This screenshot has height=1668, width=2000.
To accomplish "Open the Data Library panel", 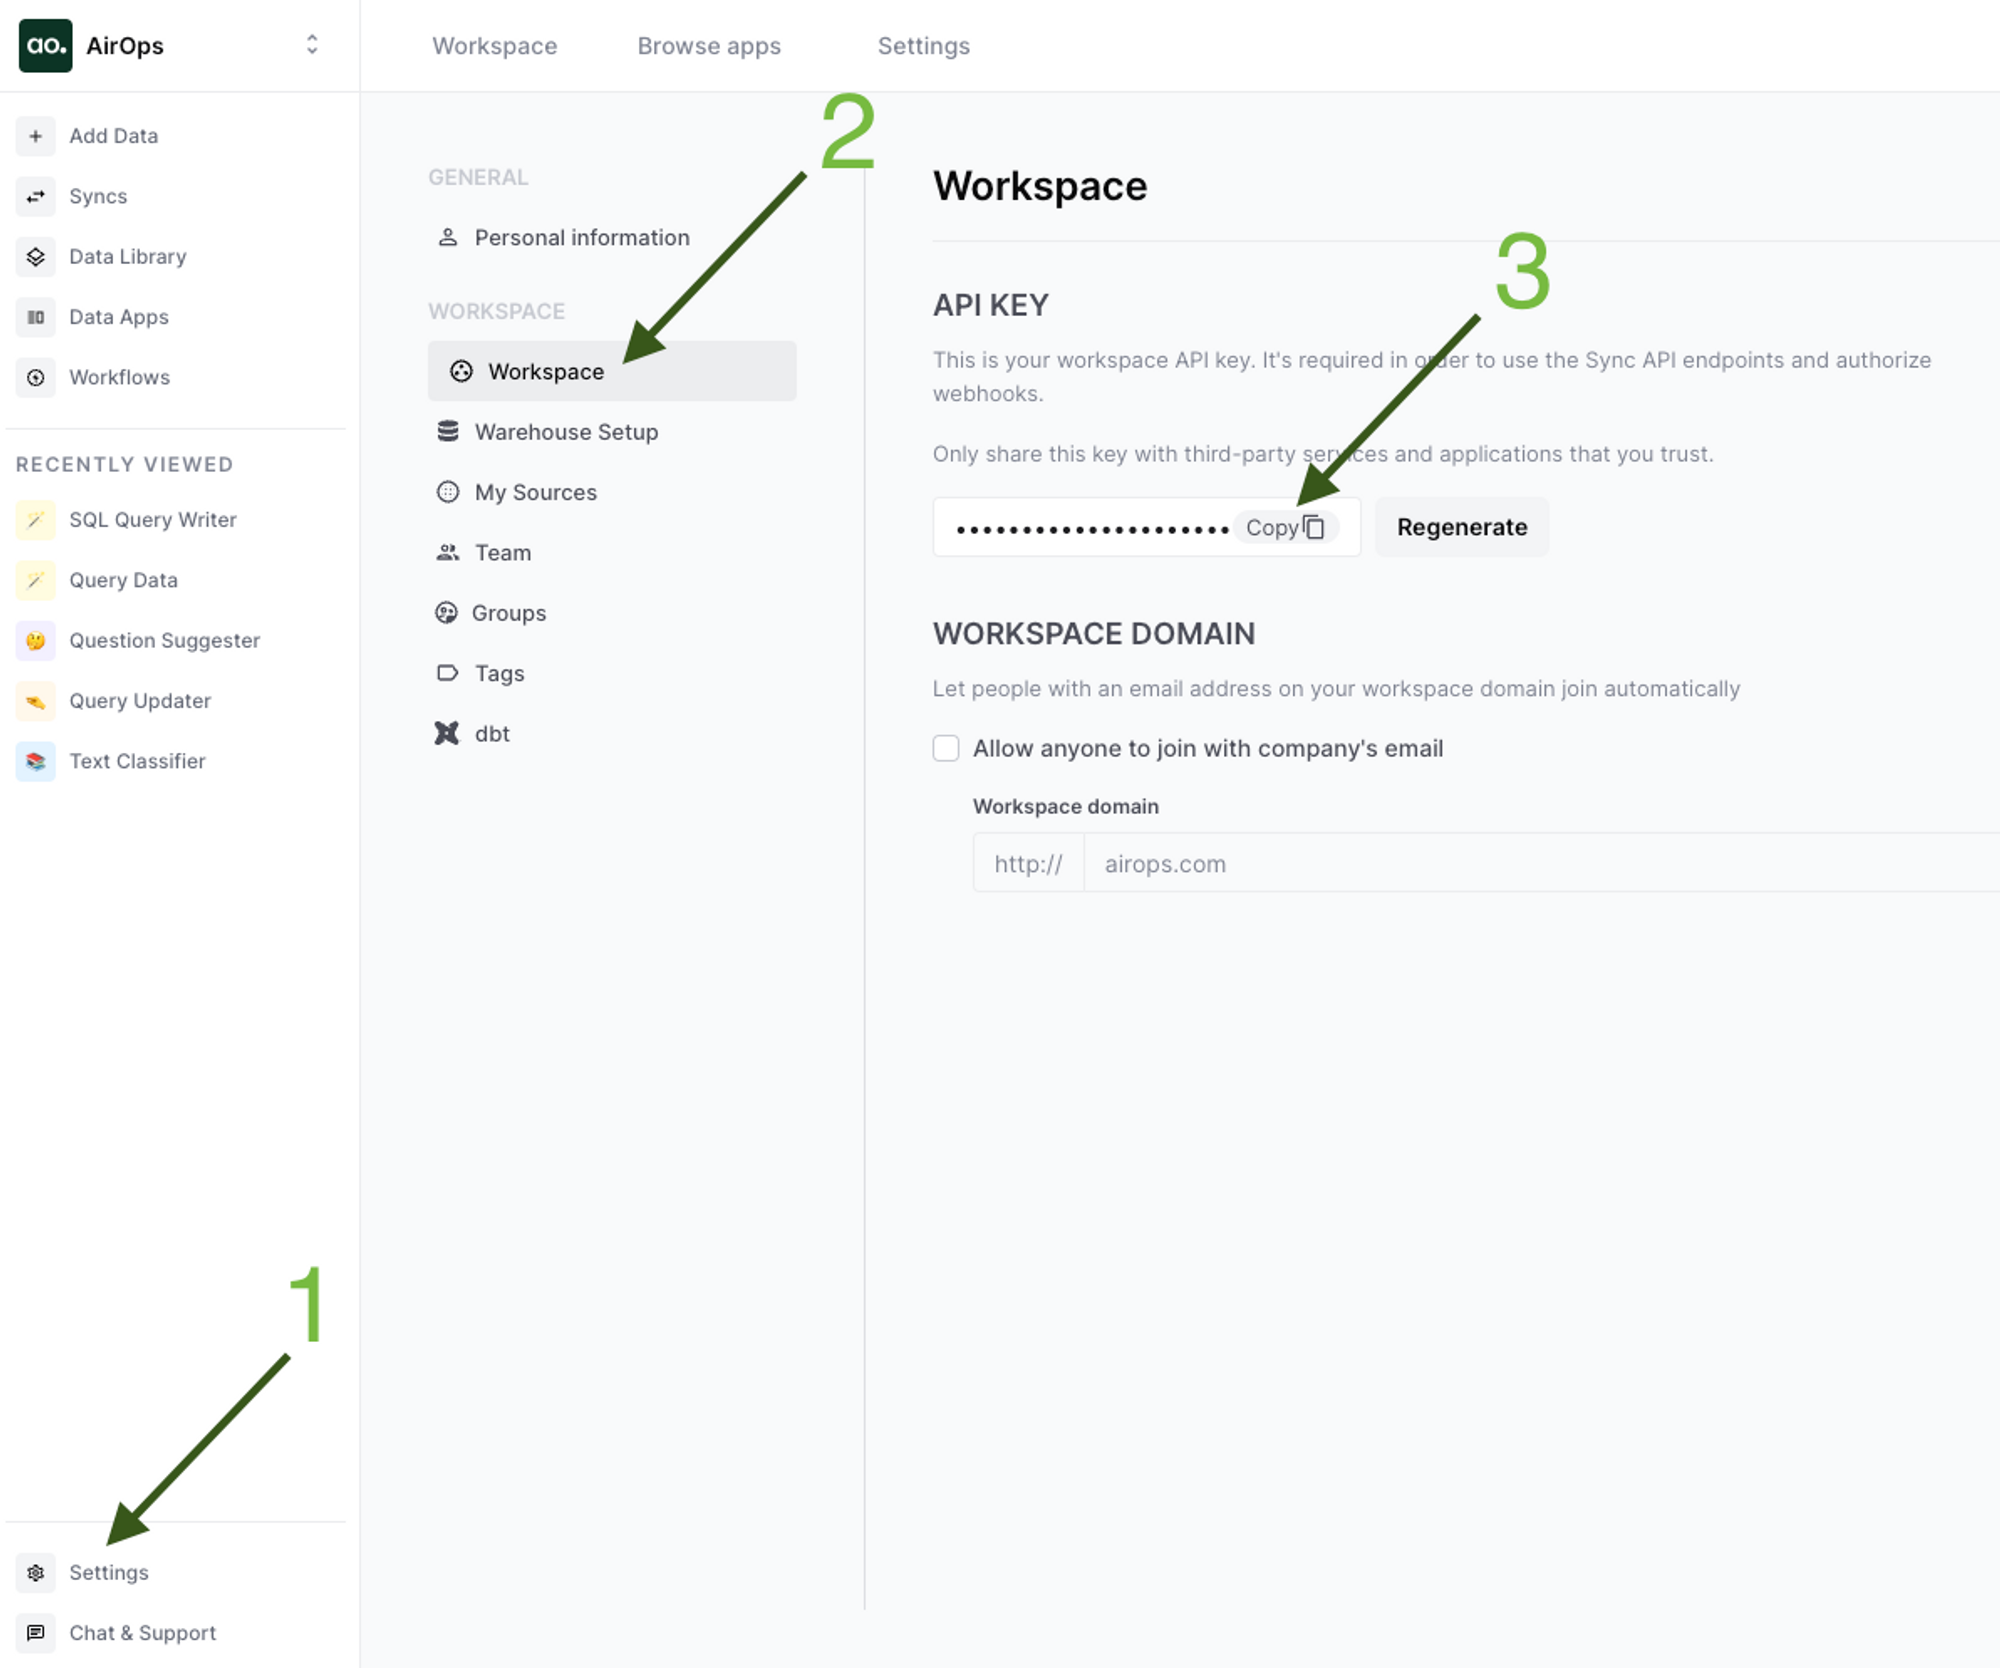I will (126, 256).
